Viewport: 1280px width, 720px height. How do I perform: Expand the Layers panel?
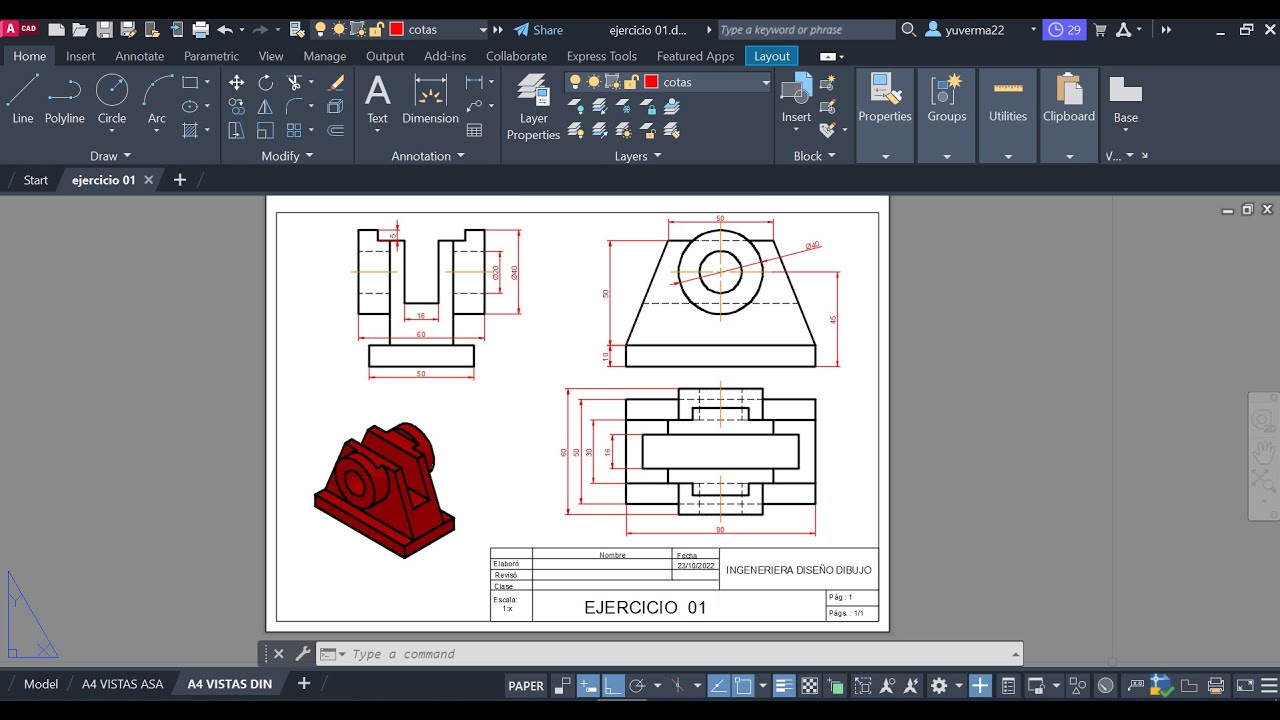click(638, 156)
